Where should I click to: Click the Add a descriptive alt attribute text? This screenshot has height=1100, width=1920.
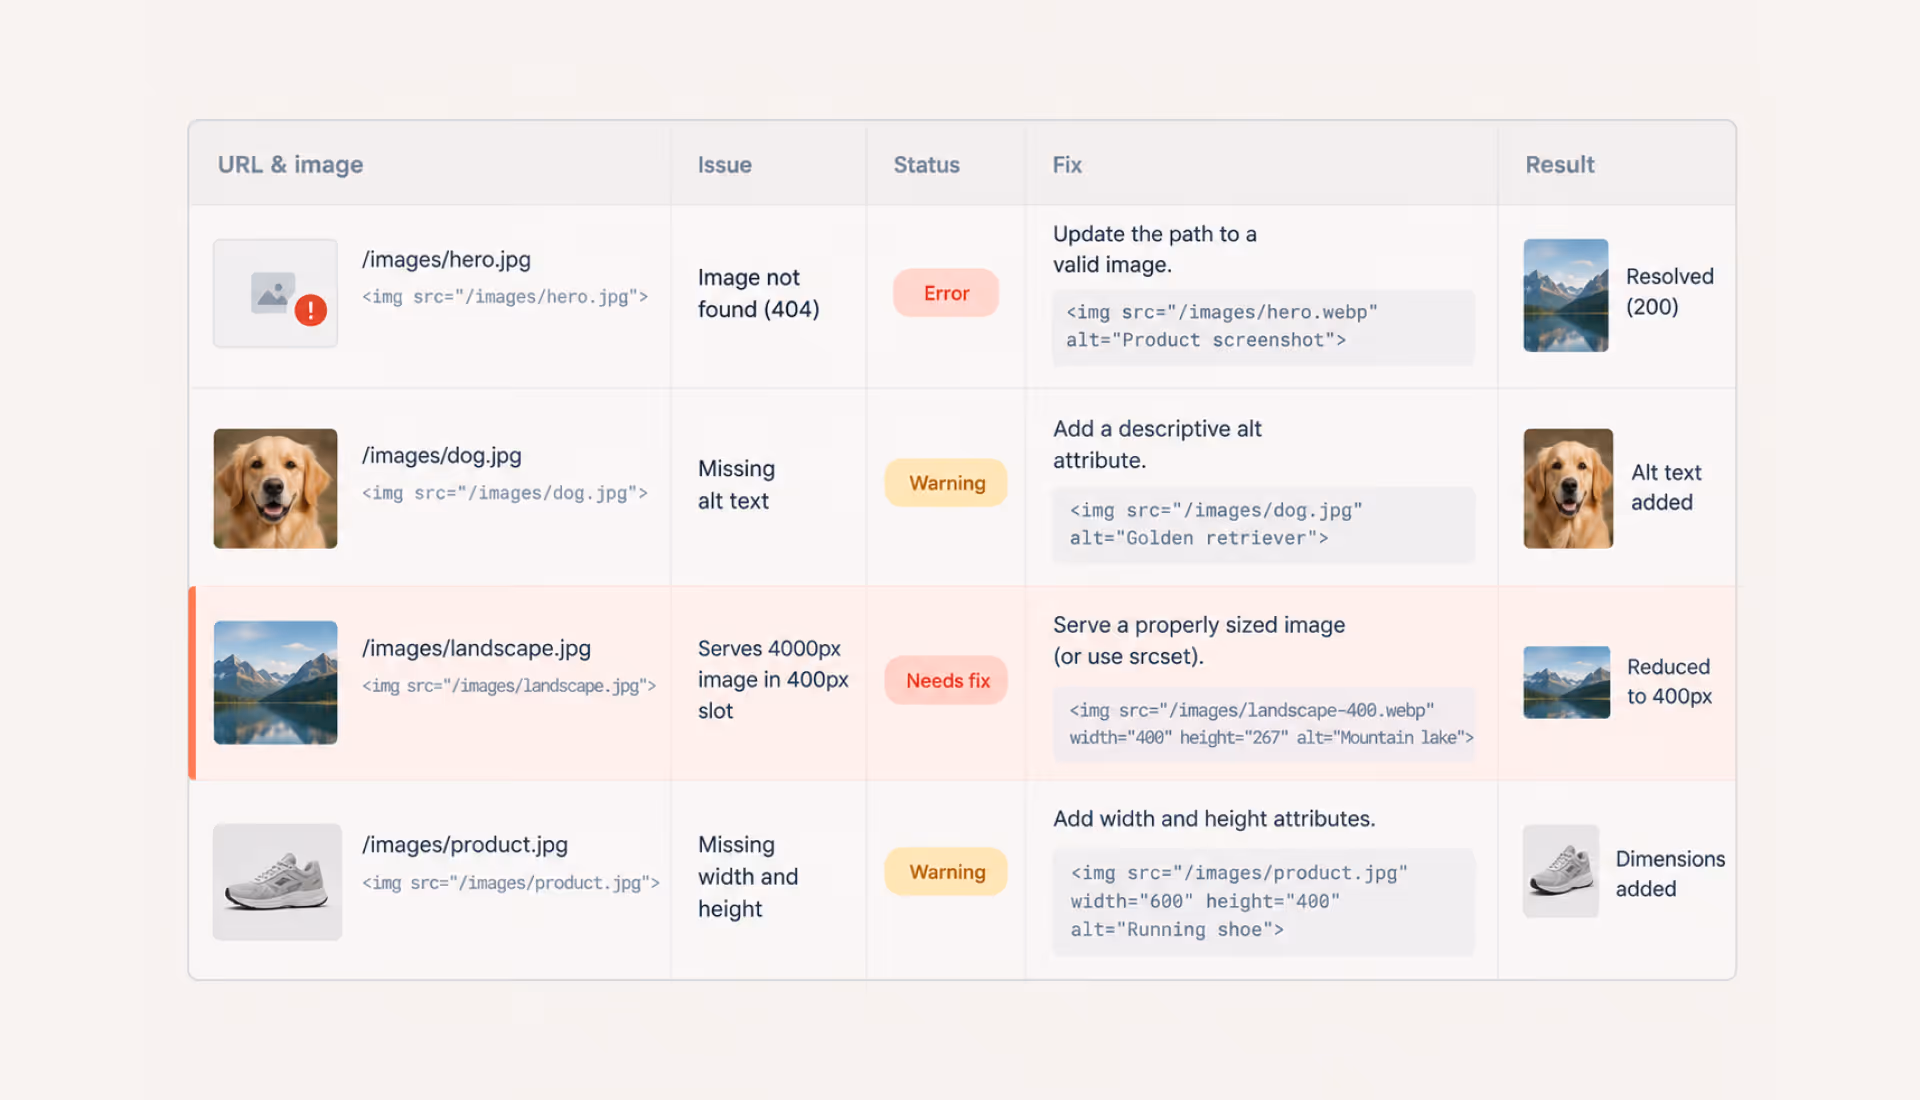pos(1157,444)
